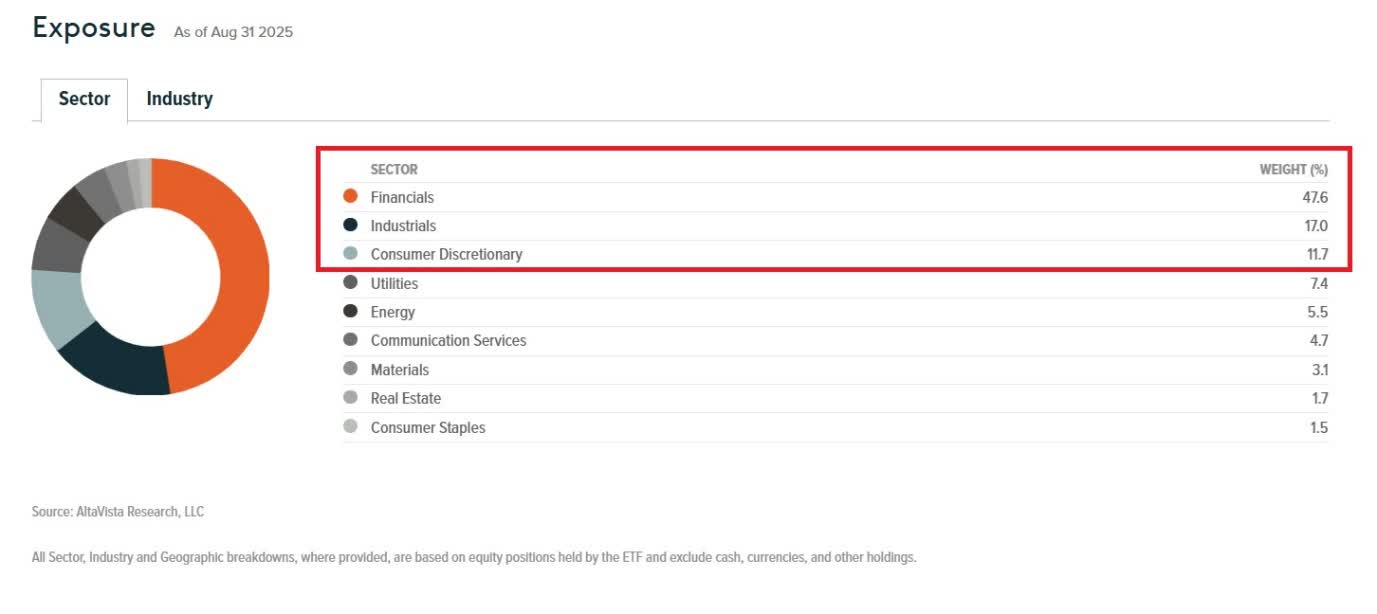This screenshot has width=1377, height=614.
Task: Click the Communication Services row label
Action: 448,341
